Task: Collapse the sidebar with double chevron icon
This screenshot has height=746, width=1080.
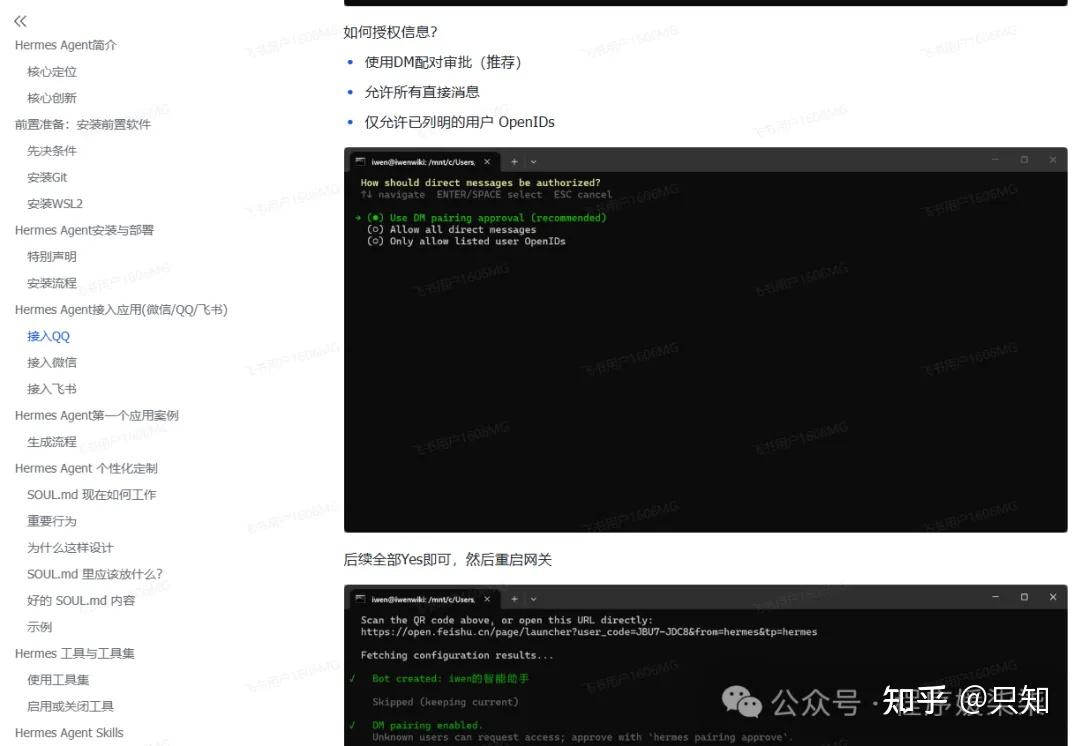Action: pos(21,21)
